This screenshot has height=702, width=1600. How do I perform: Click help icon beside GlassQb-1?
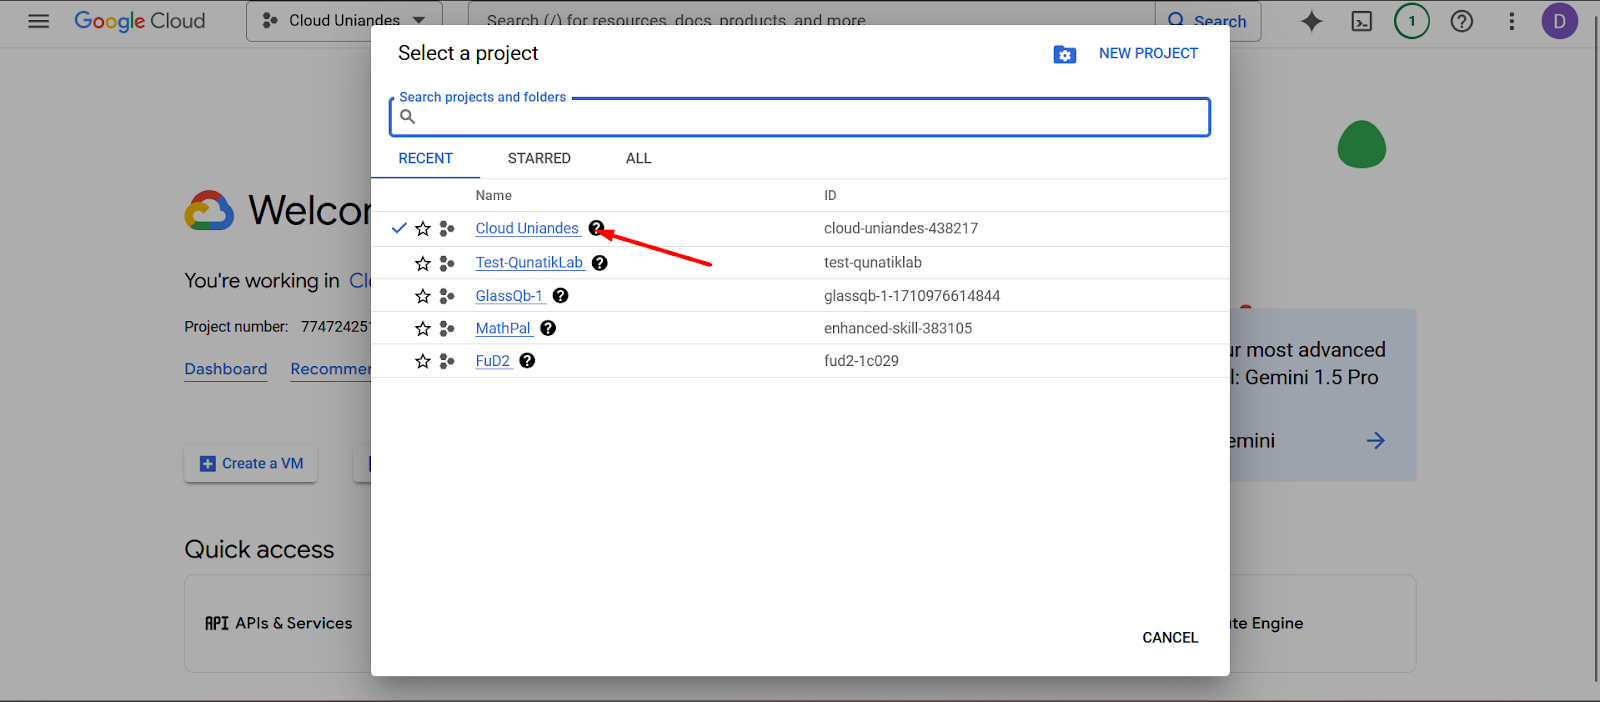point(561,296)
